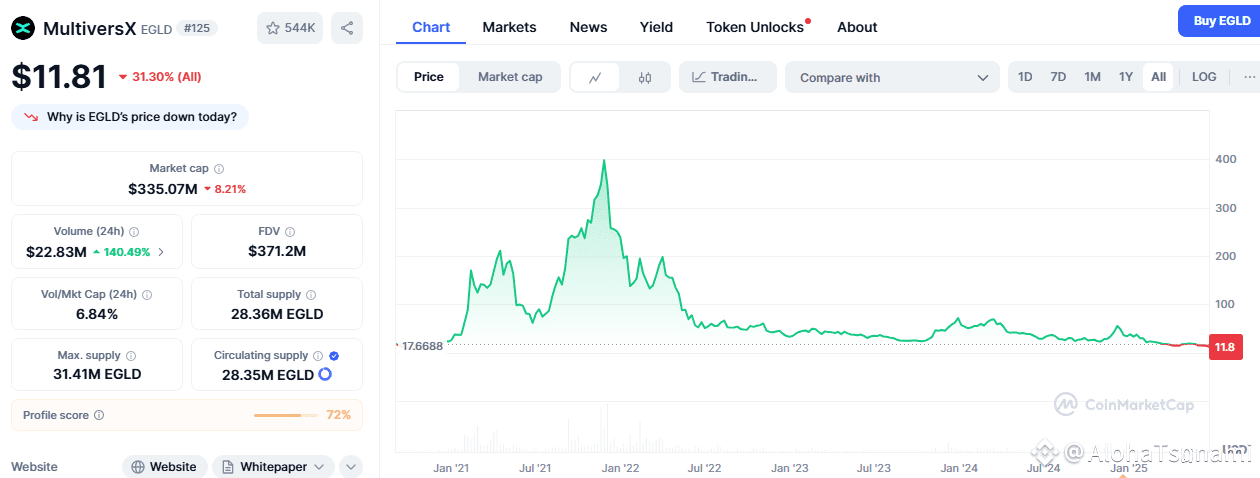
Task: Click the Profile score progress bar
Action: click(286, 415)
